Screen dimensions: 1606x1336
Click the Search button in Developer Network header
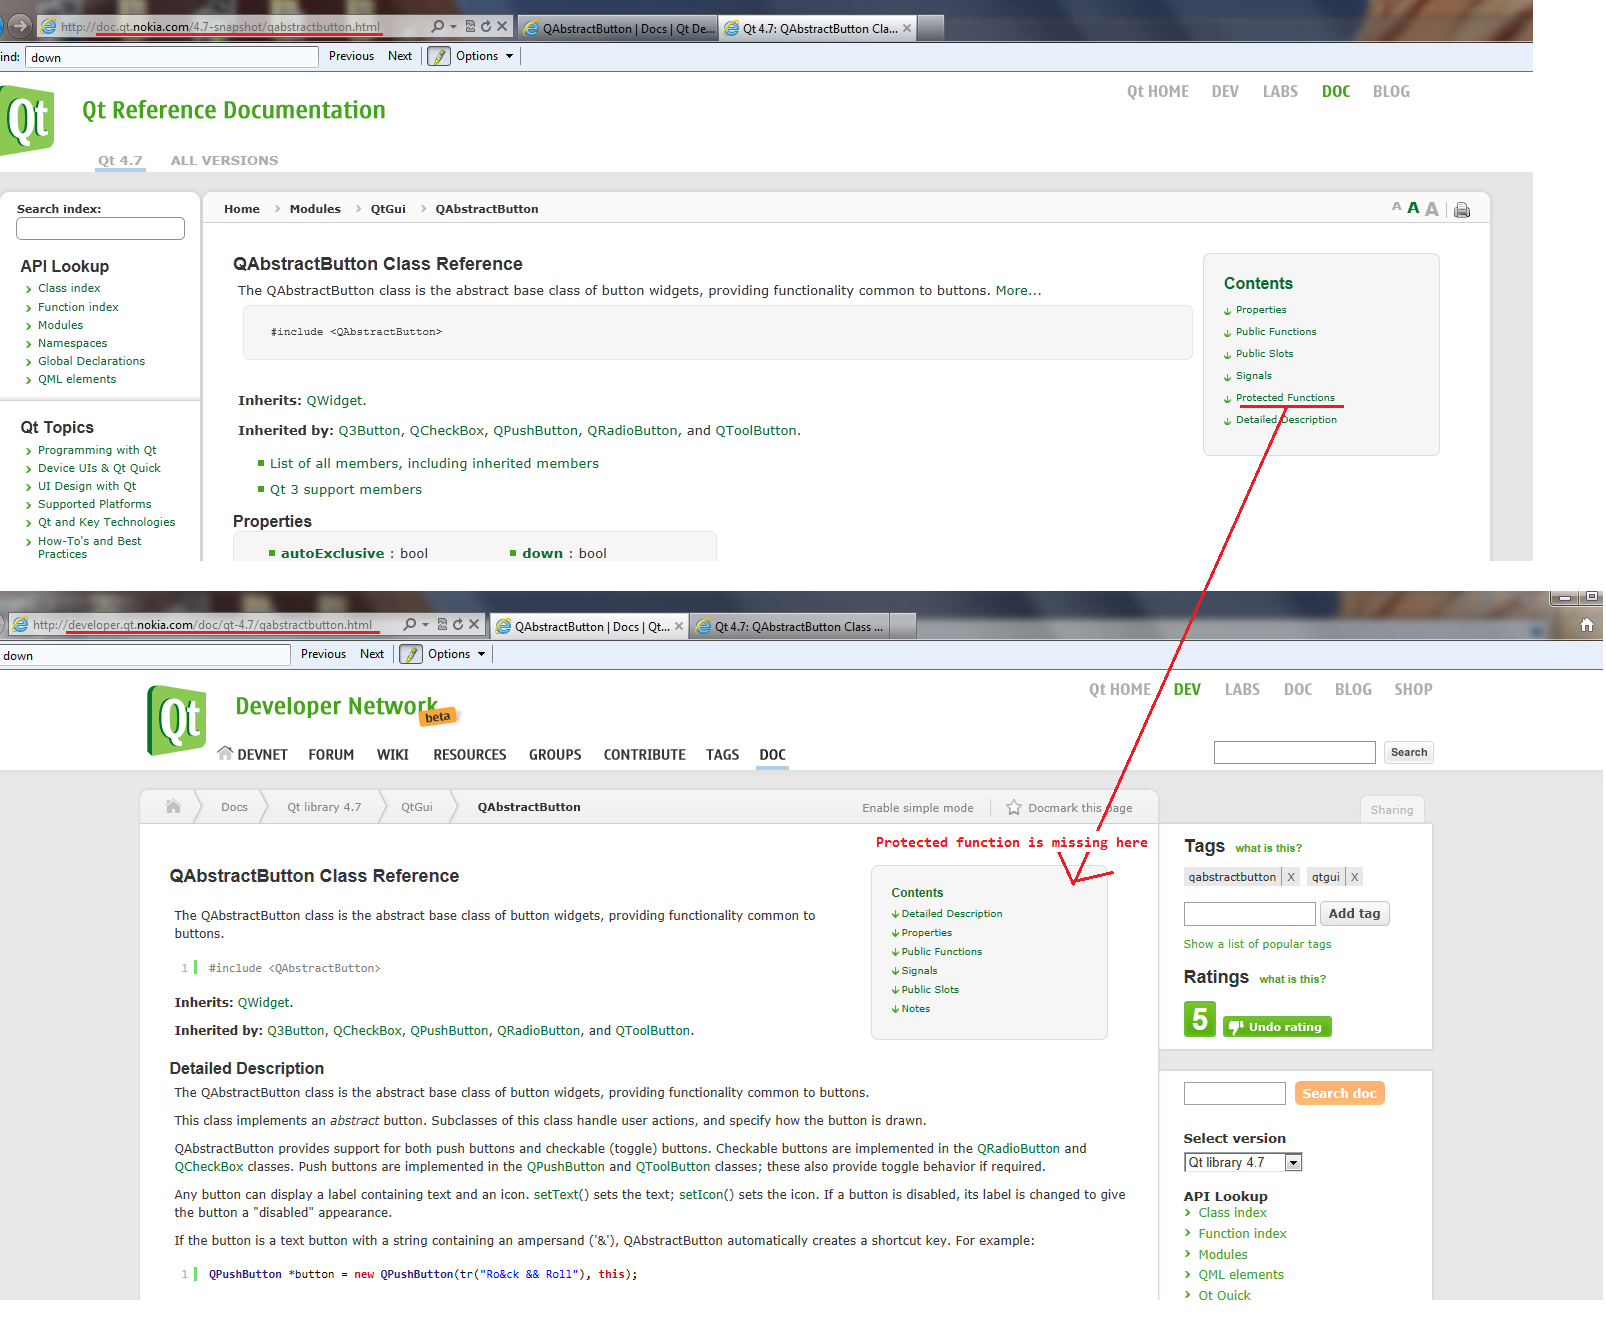(1408, 752)
